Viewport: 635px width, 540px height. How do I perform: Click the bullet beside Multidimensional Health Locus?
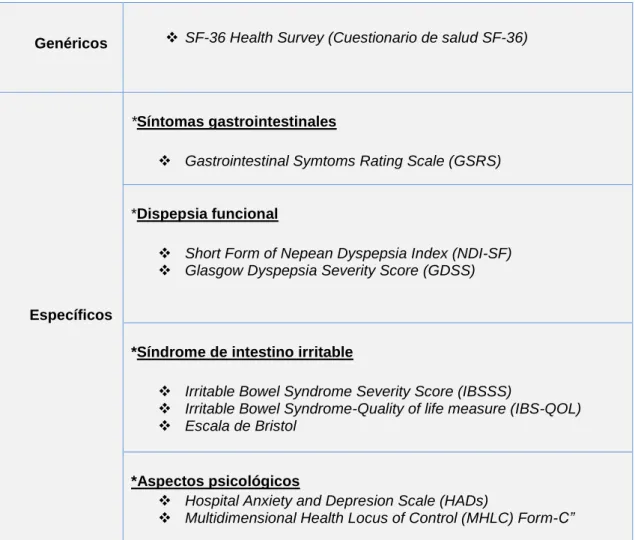tap(164, 518)
